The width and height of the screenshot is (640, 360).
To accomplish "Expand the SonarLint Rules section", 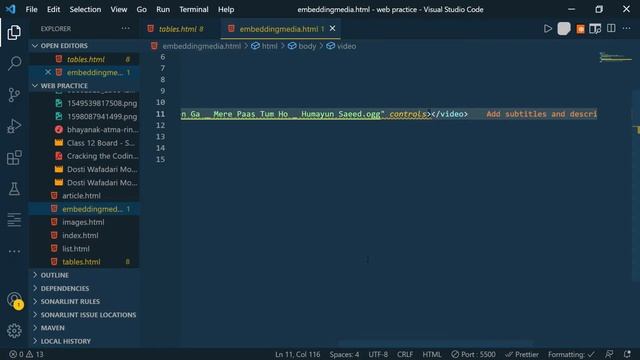I will [84, 302].
